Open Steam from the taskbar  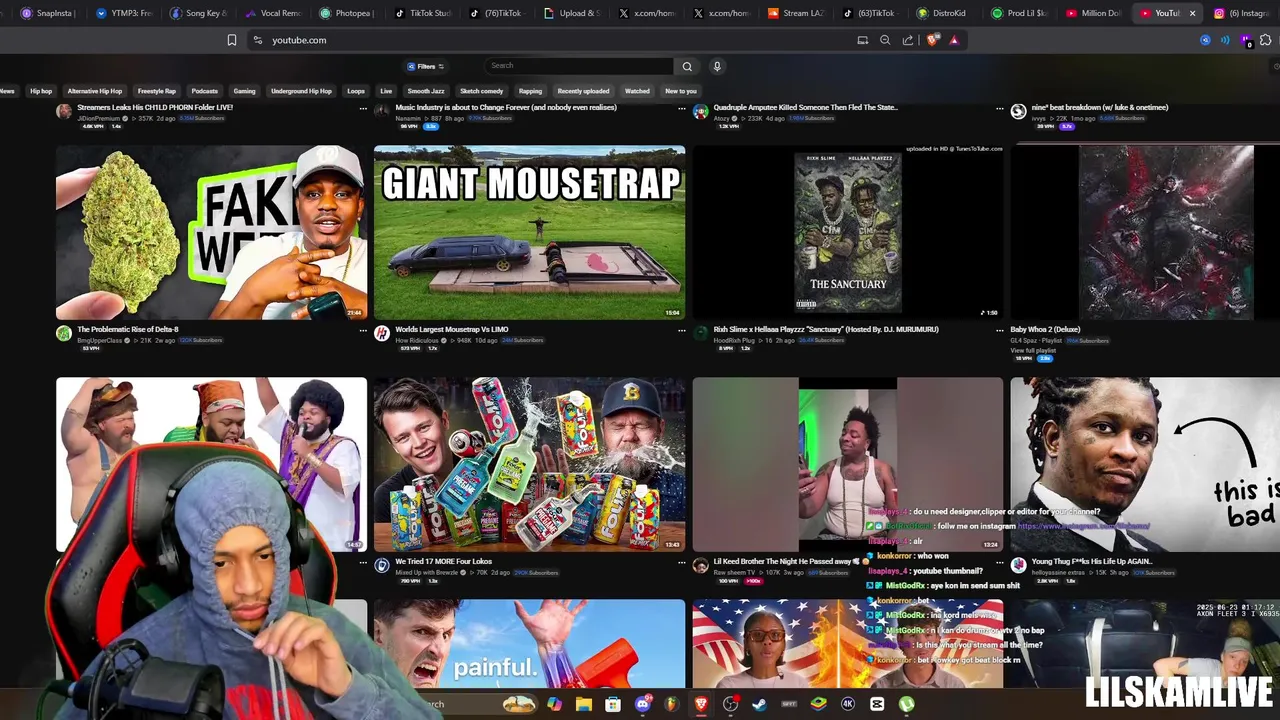point(760,704)
